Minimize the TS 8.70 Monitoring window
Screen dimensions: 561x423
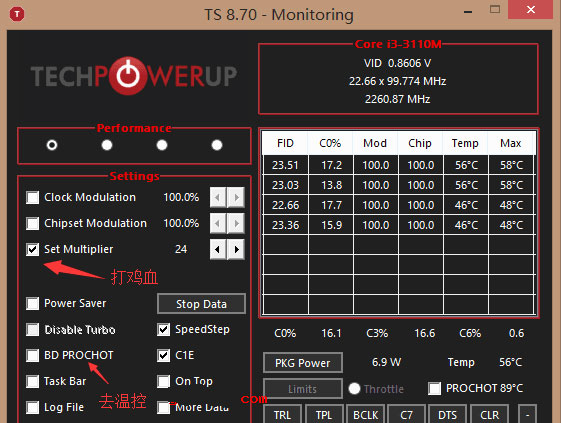click(468, 12)
